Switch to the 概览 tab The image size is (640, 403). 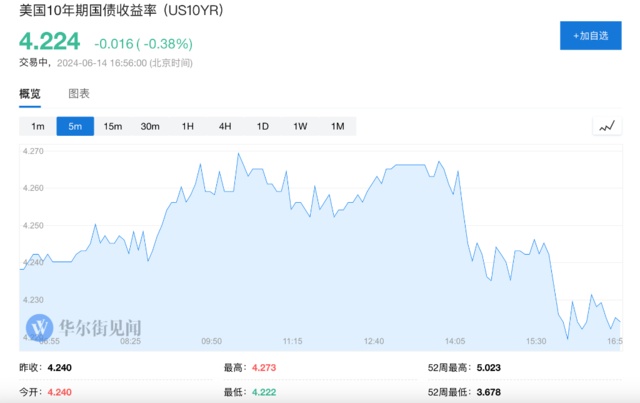30,94
